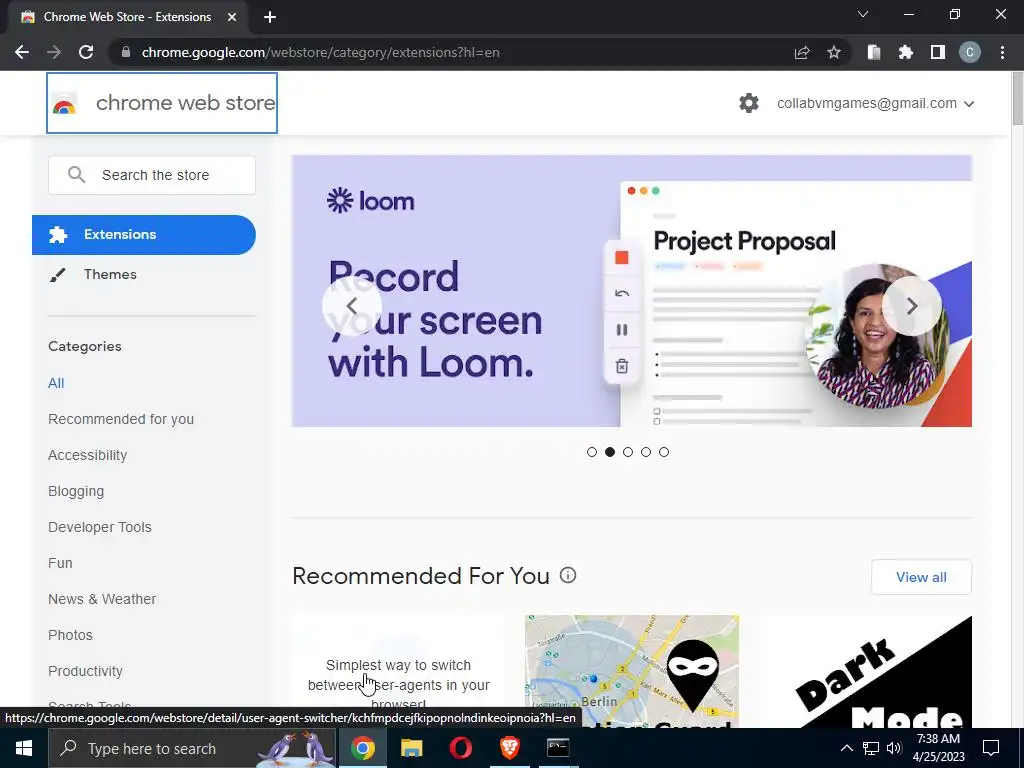Expand the collabvmgames@gmail.com account dropdown
The width and height of the screenshot is (1024, 768).
coord(876,103)
